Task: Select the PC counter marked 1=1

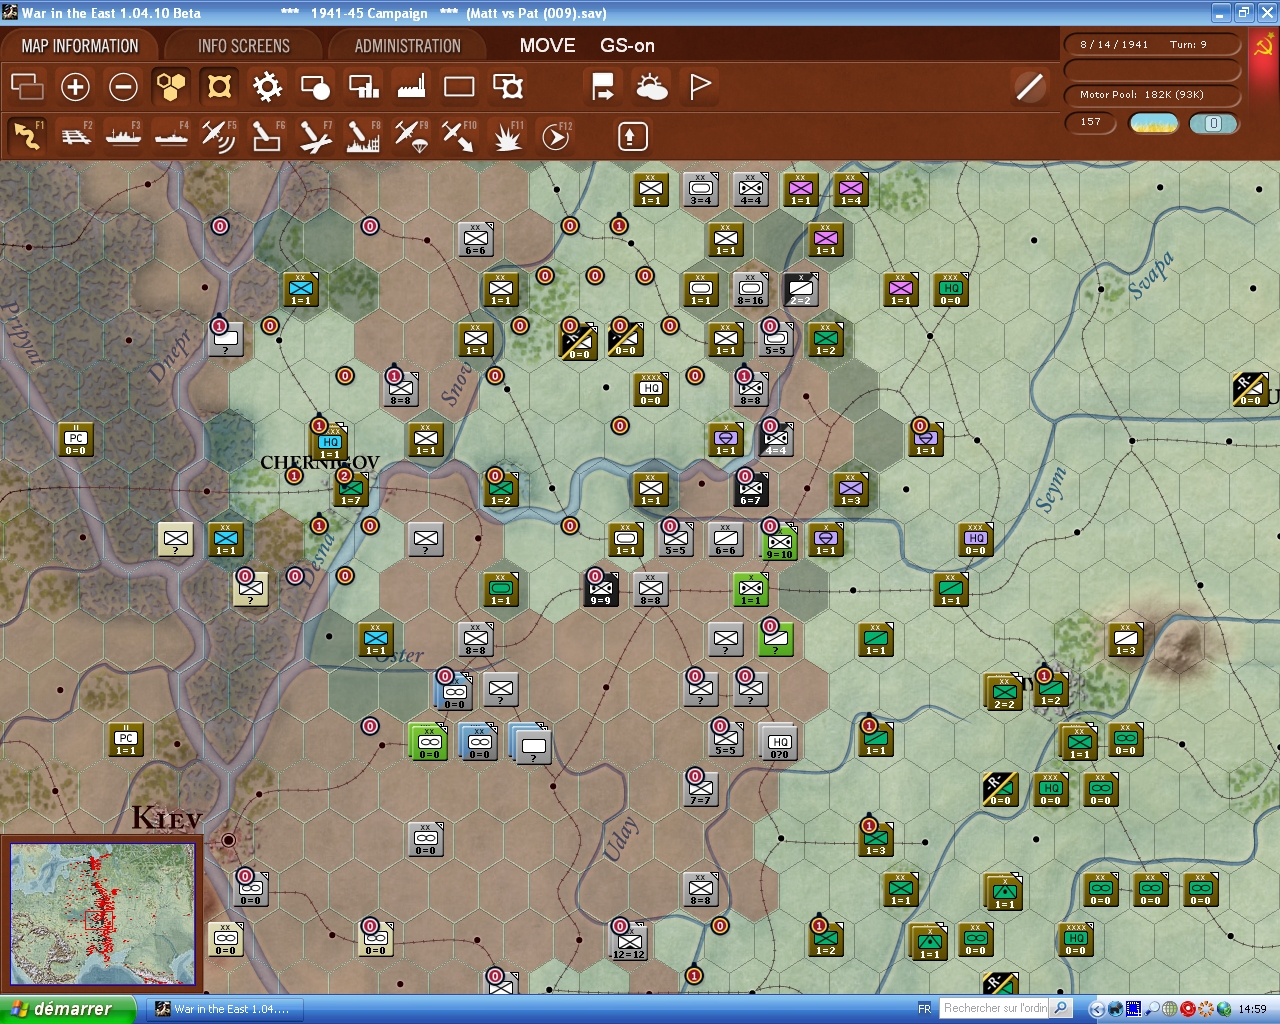Action: pos(126,739)
